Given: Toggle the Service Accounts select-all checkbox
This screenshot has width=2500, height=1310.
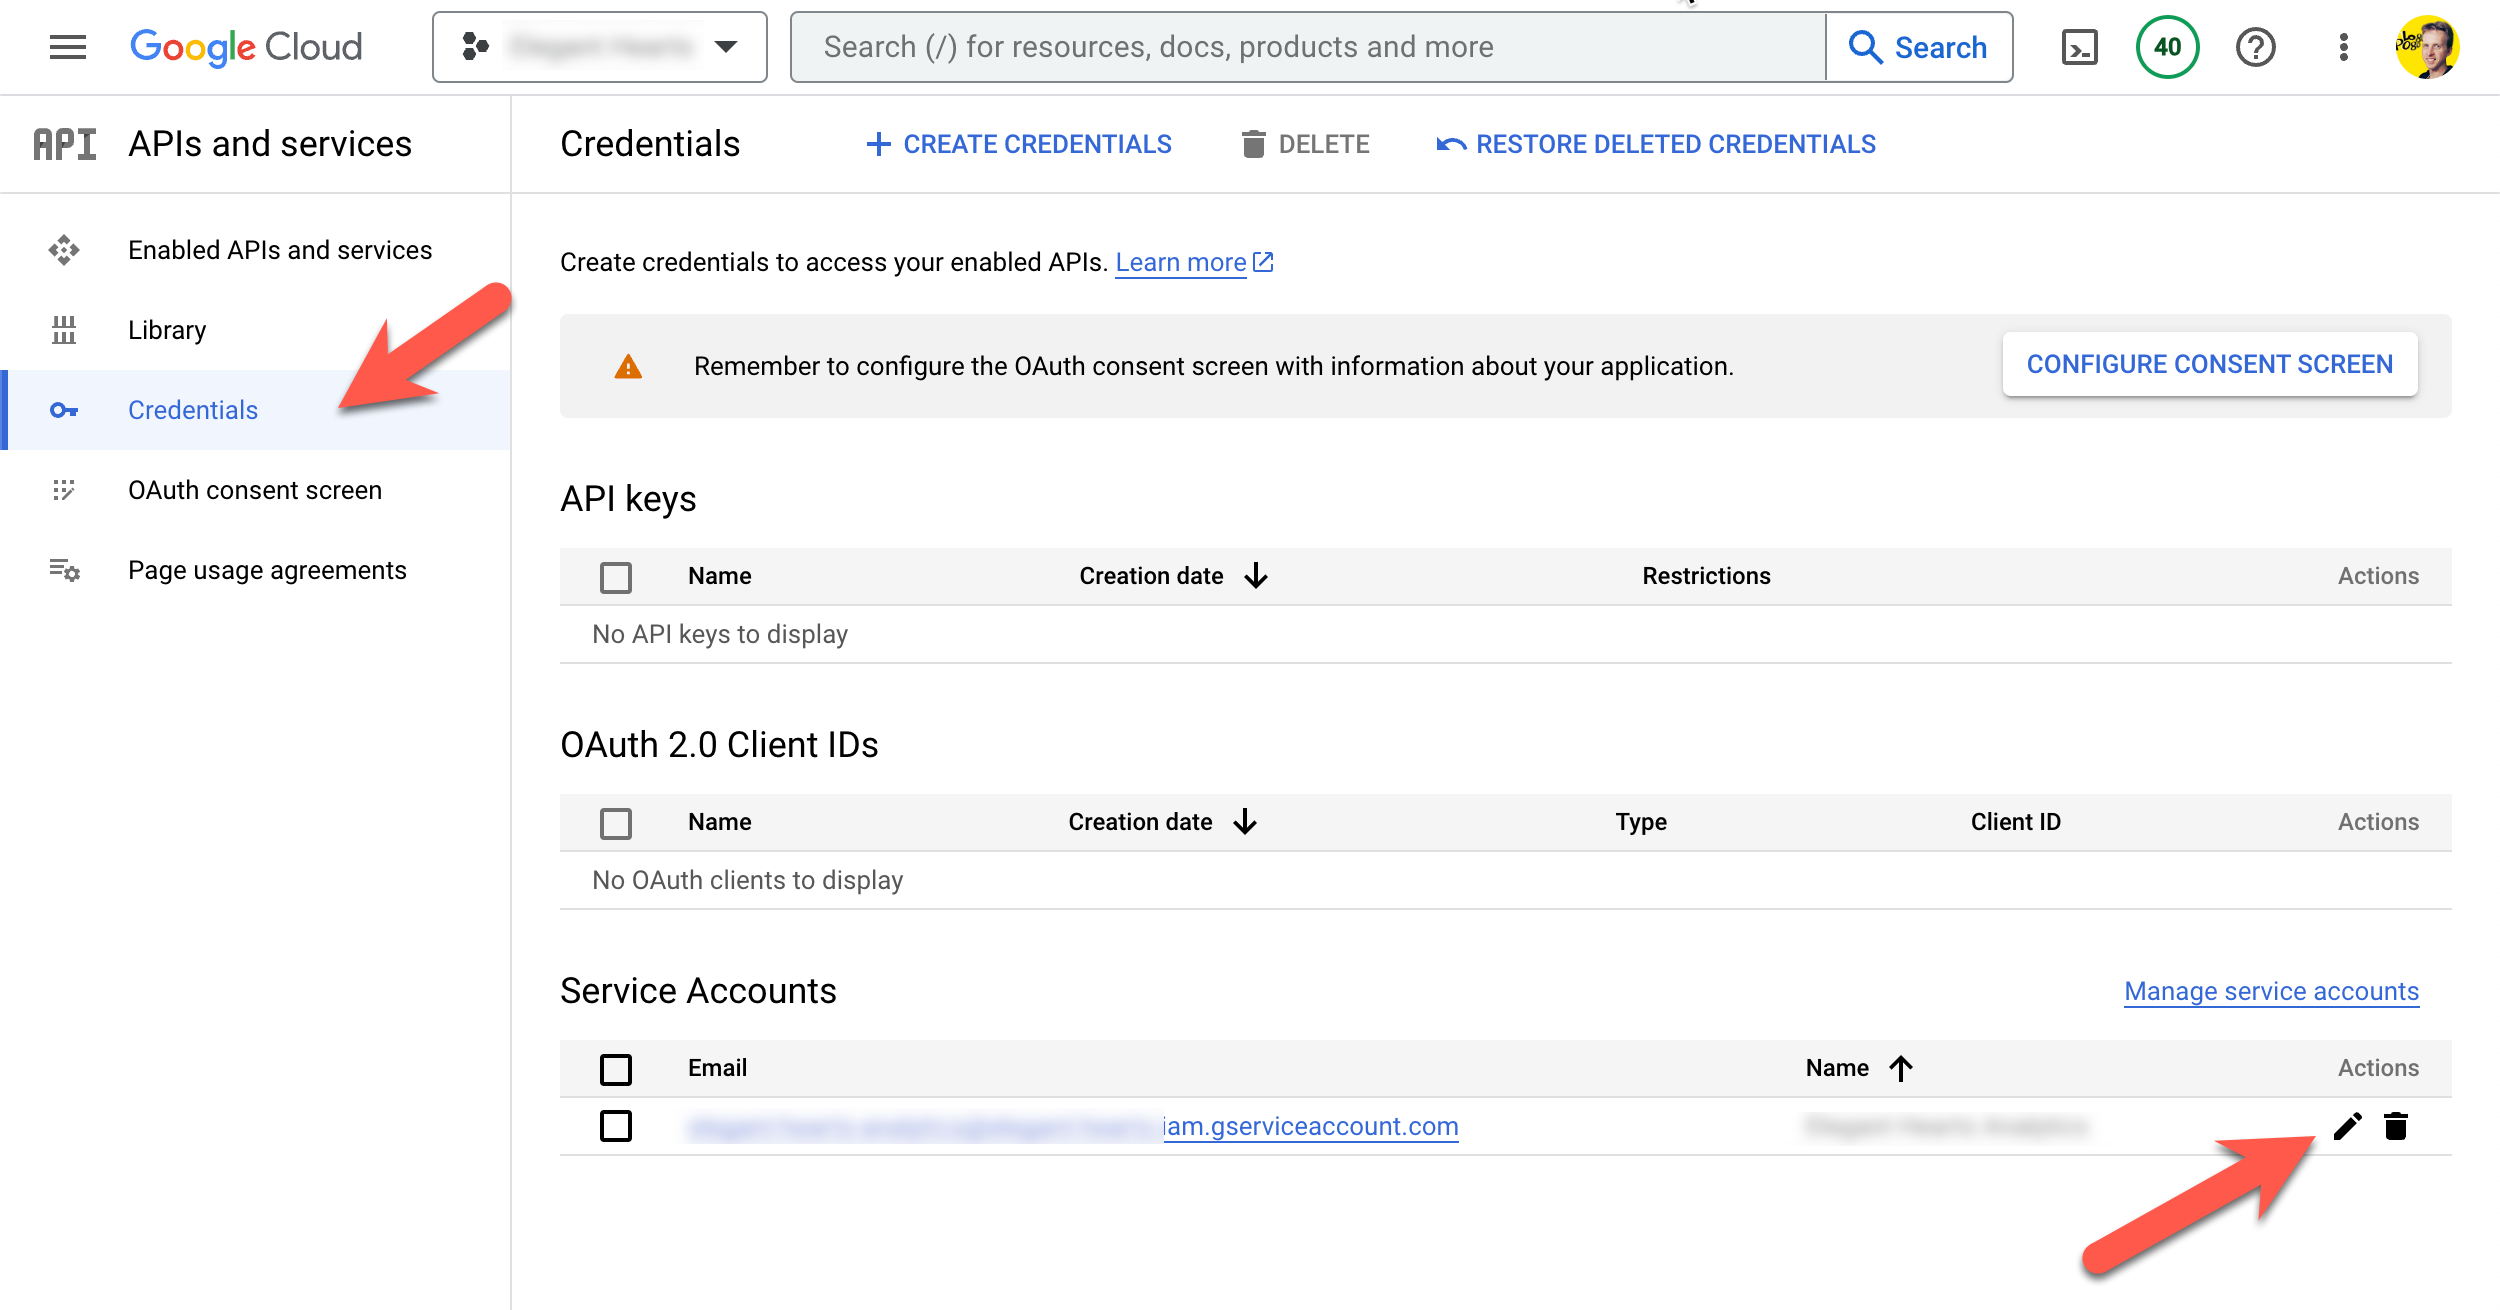Looking at the screenshot, I should 616,1069.
